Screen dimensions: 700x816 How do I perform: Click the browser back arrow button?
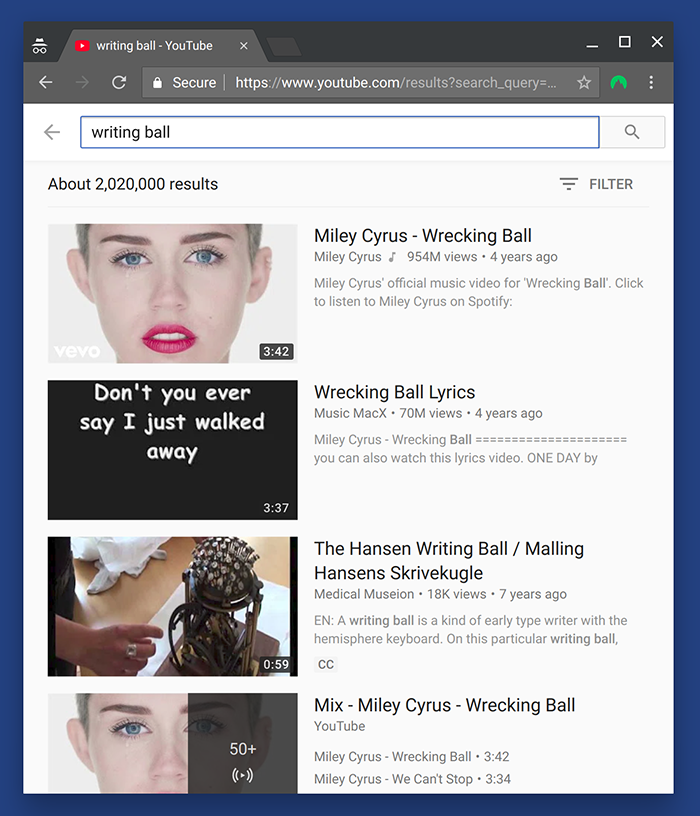pyautogui.click(x=46, y=82)
